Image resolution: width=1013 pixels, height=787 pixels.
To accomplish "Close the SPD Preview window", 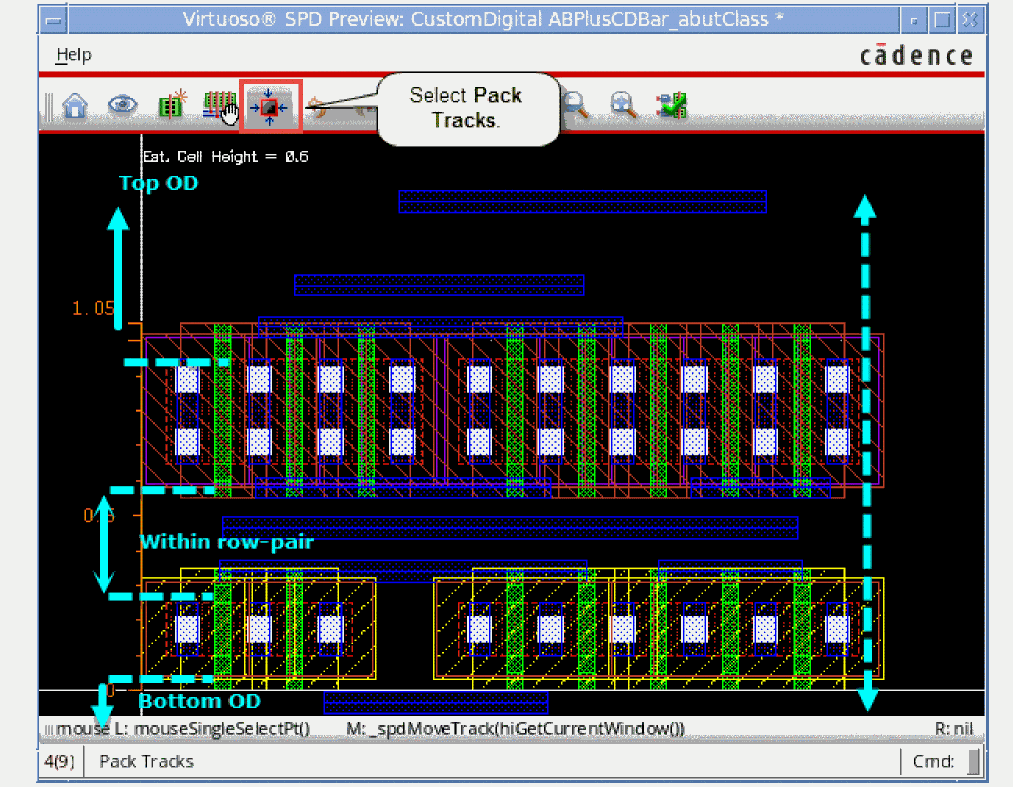I will (969, 19).
